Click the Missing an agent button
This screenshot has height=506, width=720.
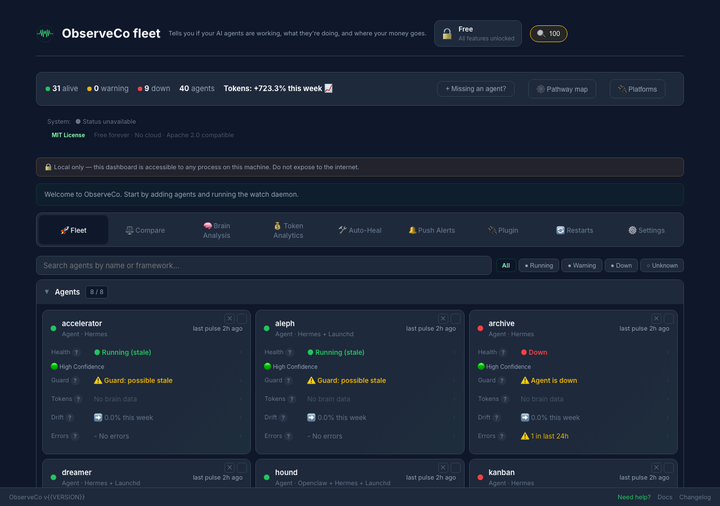pos(476,89)
